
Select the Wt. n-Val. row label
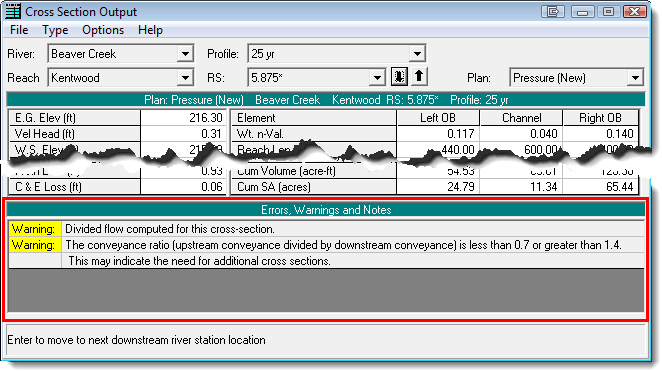click(x=314, y=134)
